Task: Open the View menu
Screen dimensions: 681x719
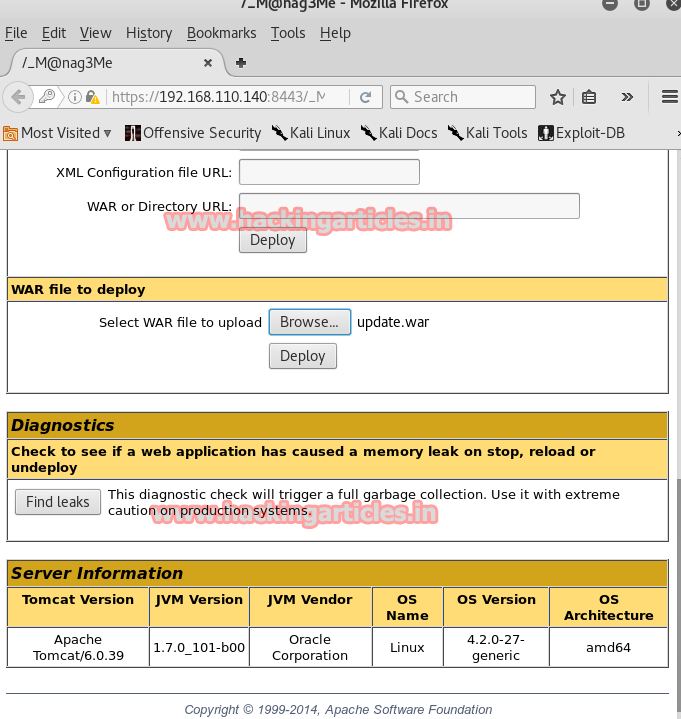Action: click(x=95, y=33)
